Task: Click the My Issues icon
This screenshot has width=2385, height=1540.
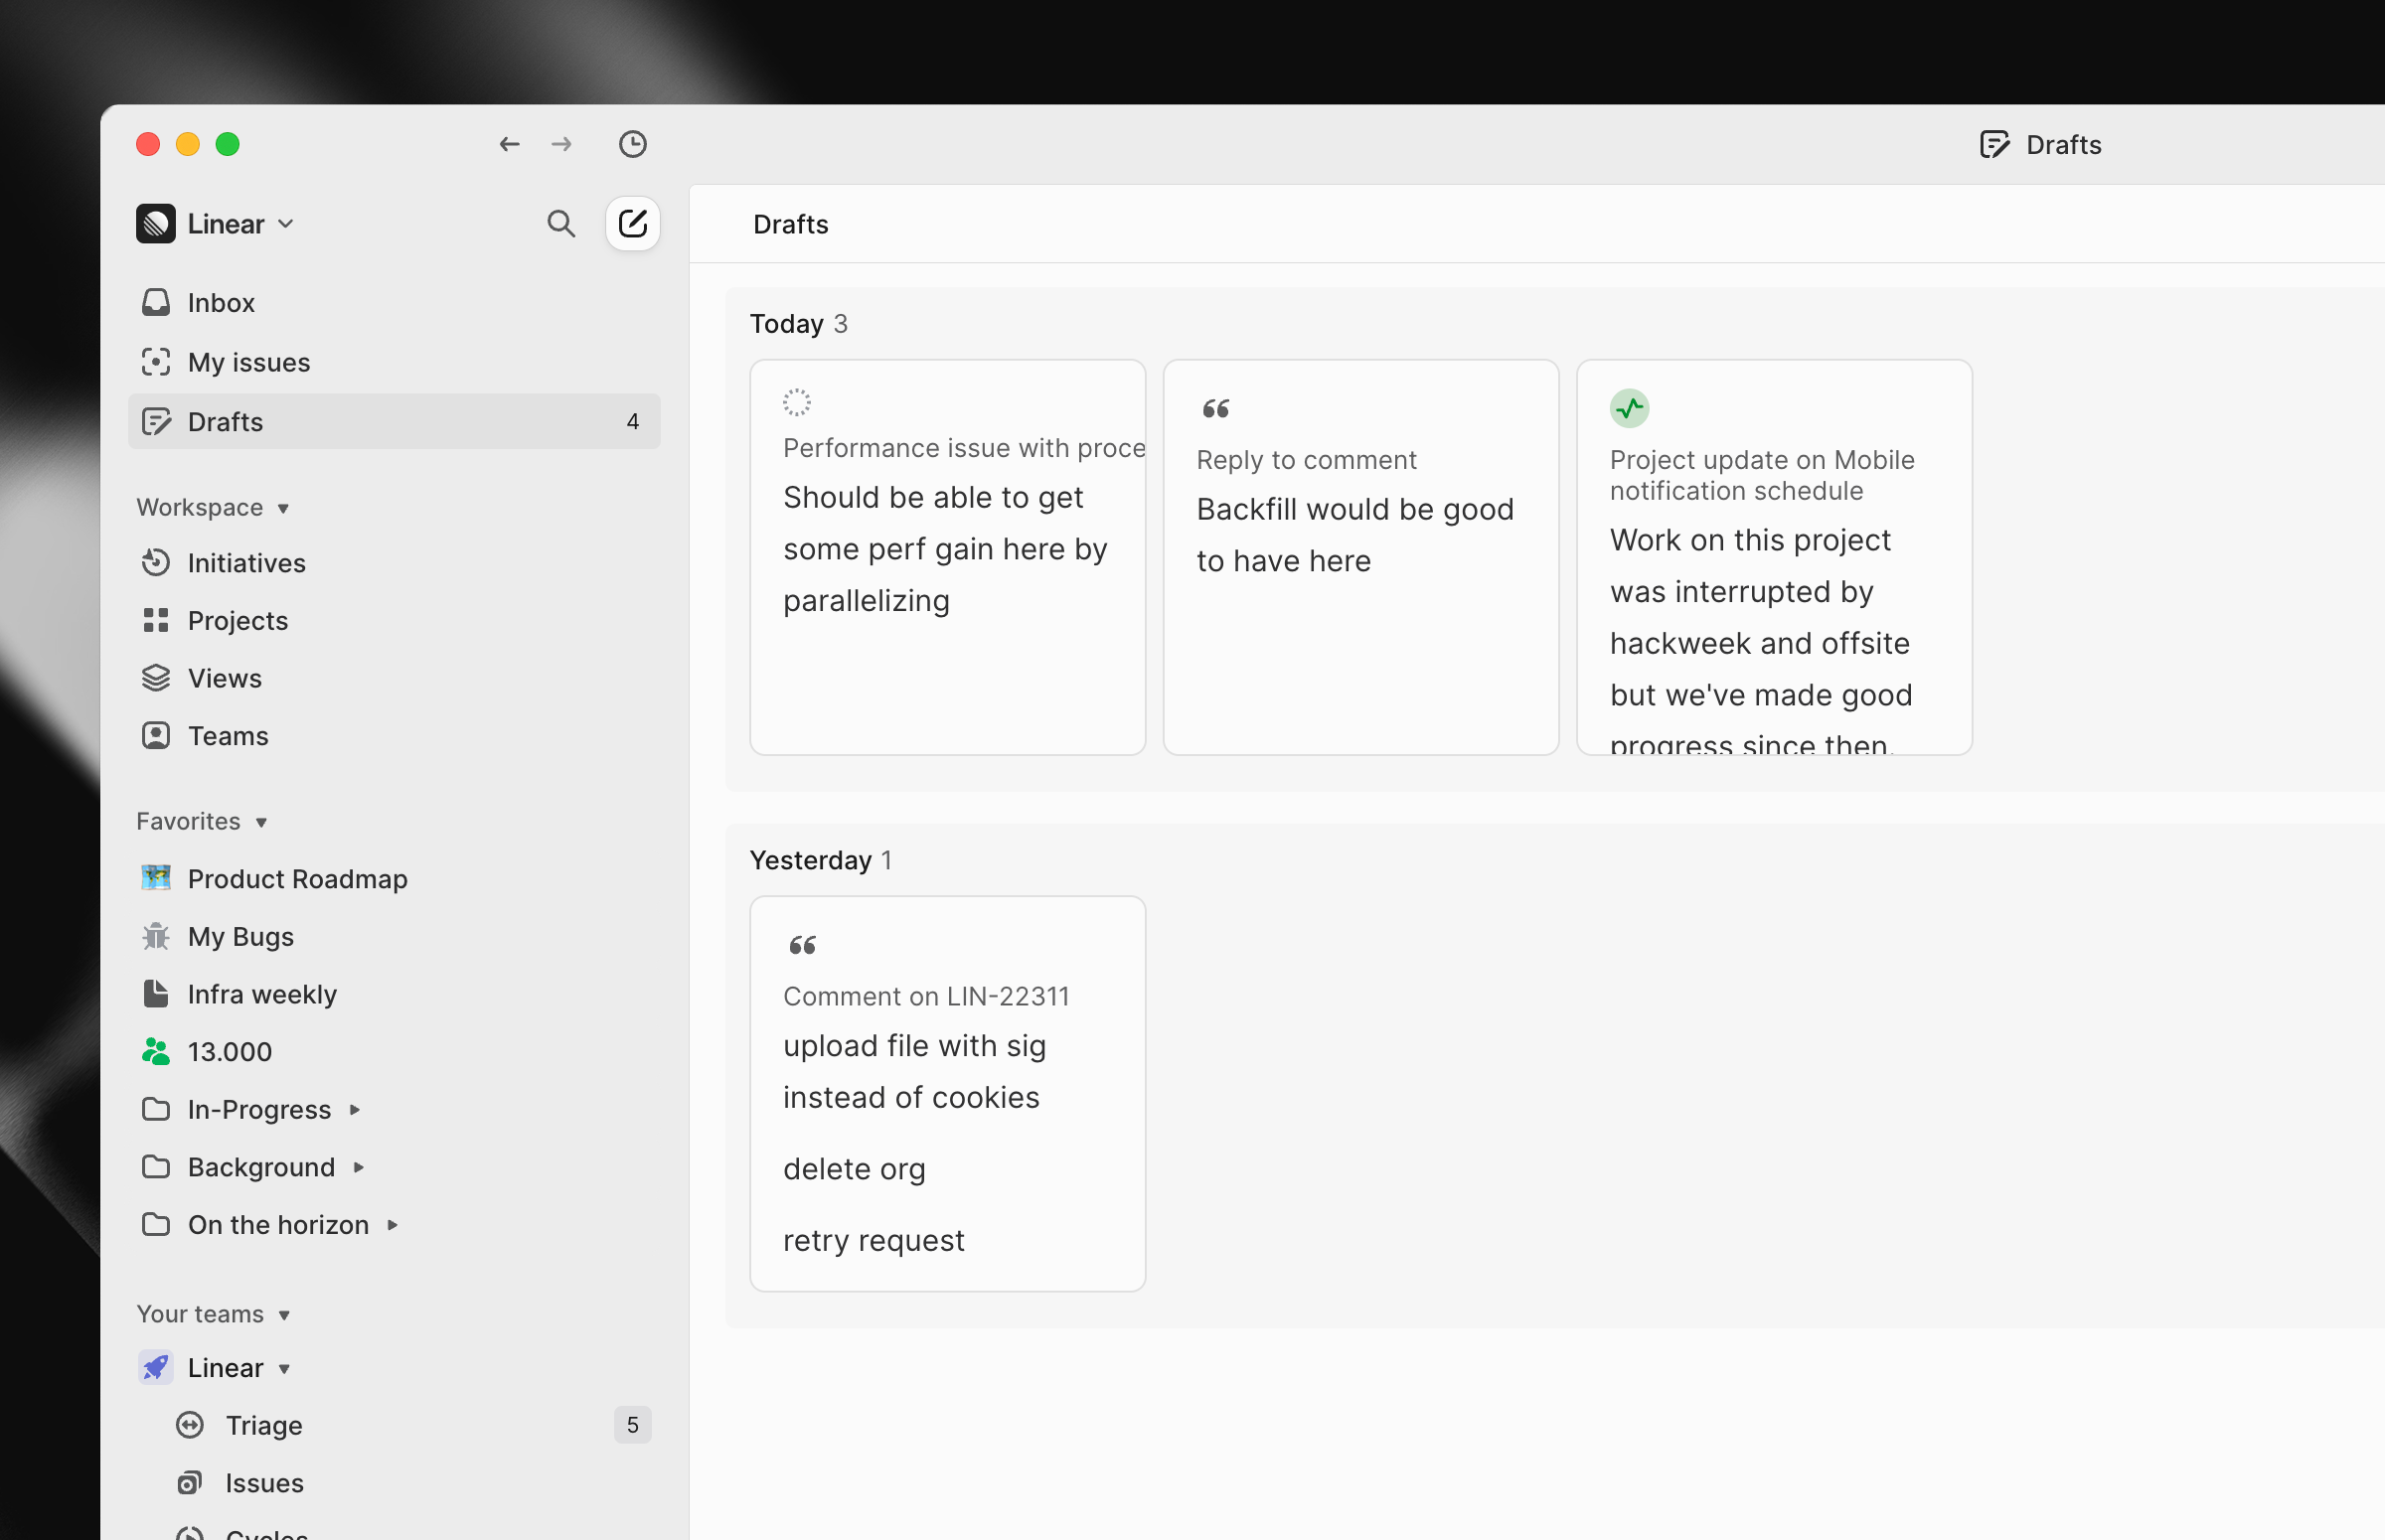Action: pos(158,362)
